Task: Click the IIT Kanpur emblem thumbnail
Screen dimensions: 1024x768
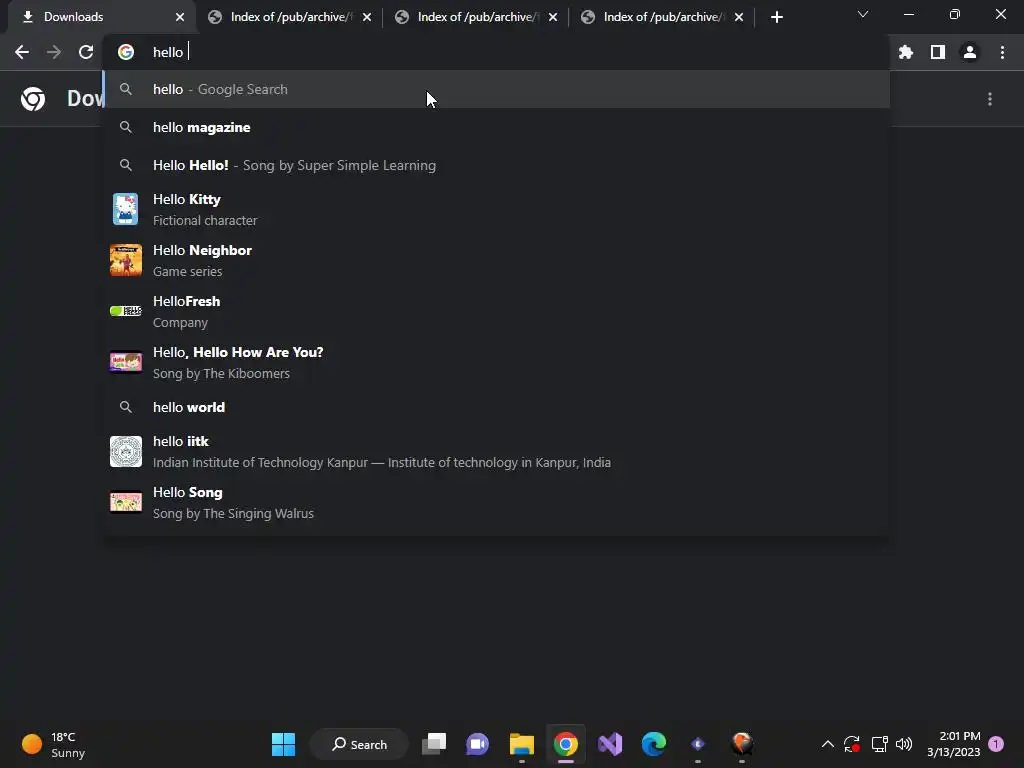Action: point(125,451)
